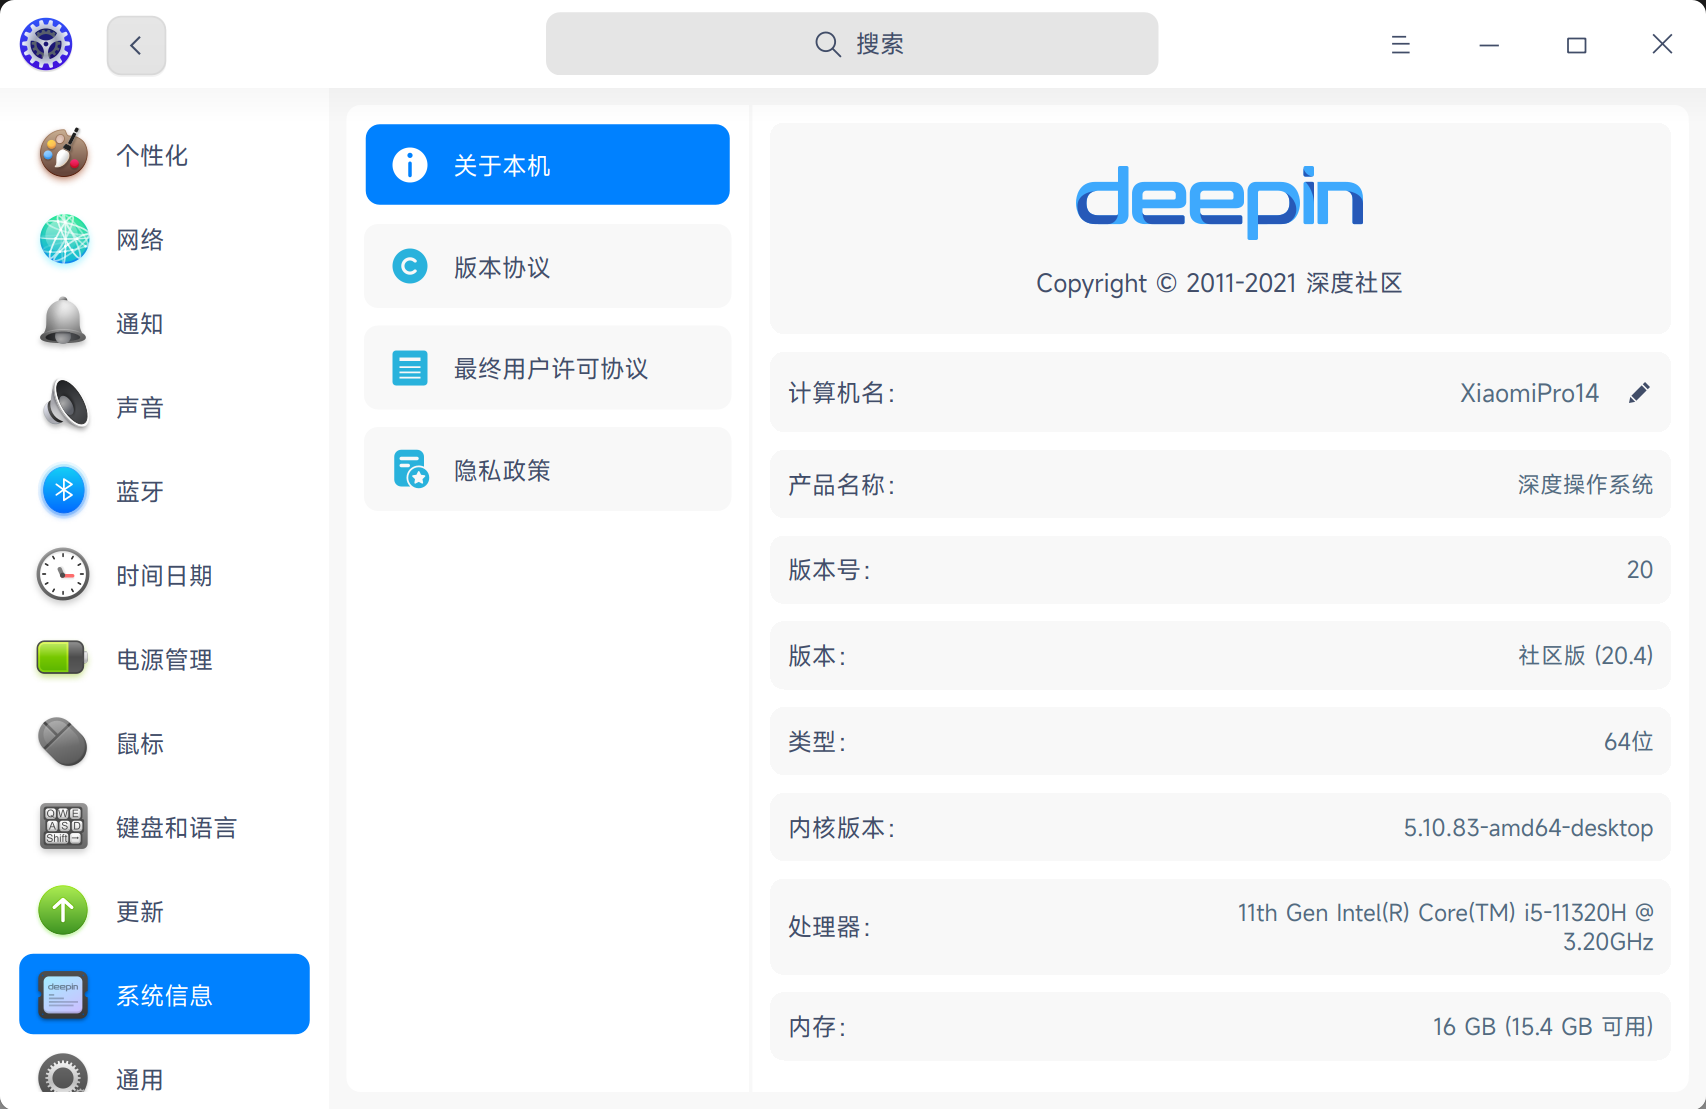
Task: Open 电源管理 power settings
Action: click(x=163, y=659)
